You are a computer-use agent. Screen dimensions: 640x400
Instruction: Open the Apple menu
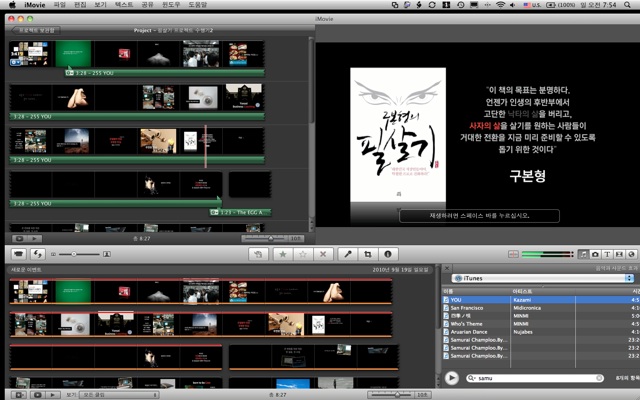12,4
